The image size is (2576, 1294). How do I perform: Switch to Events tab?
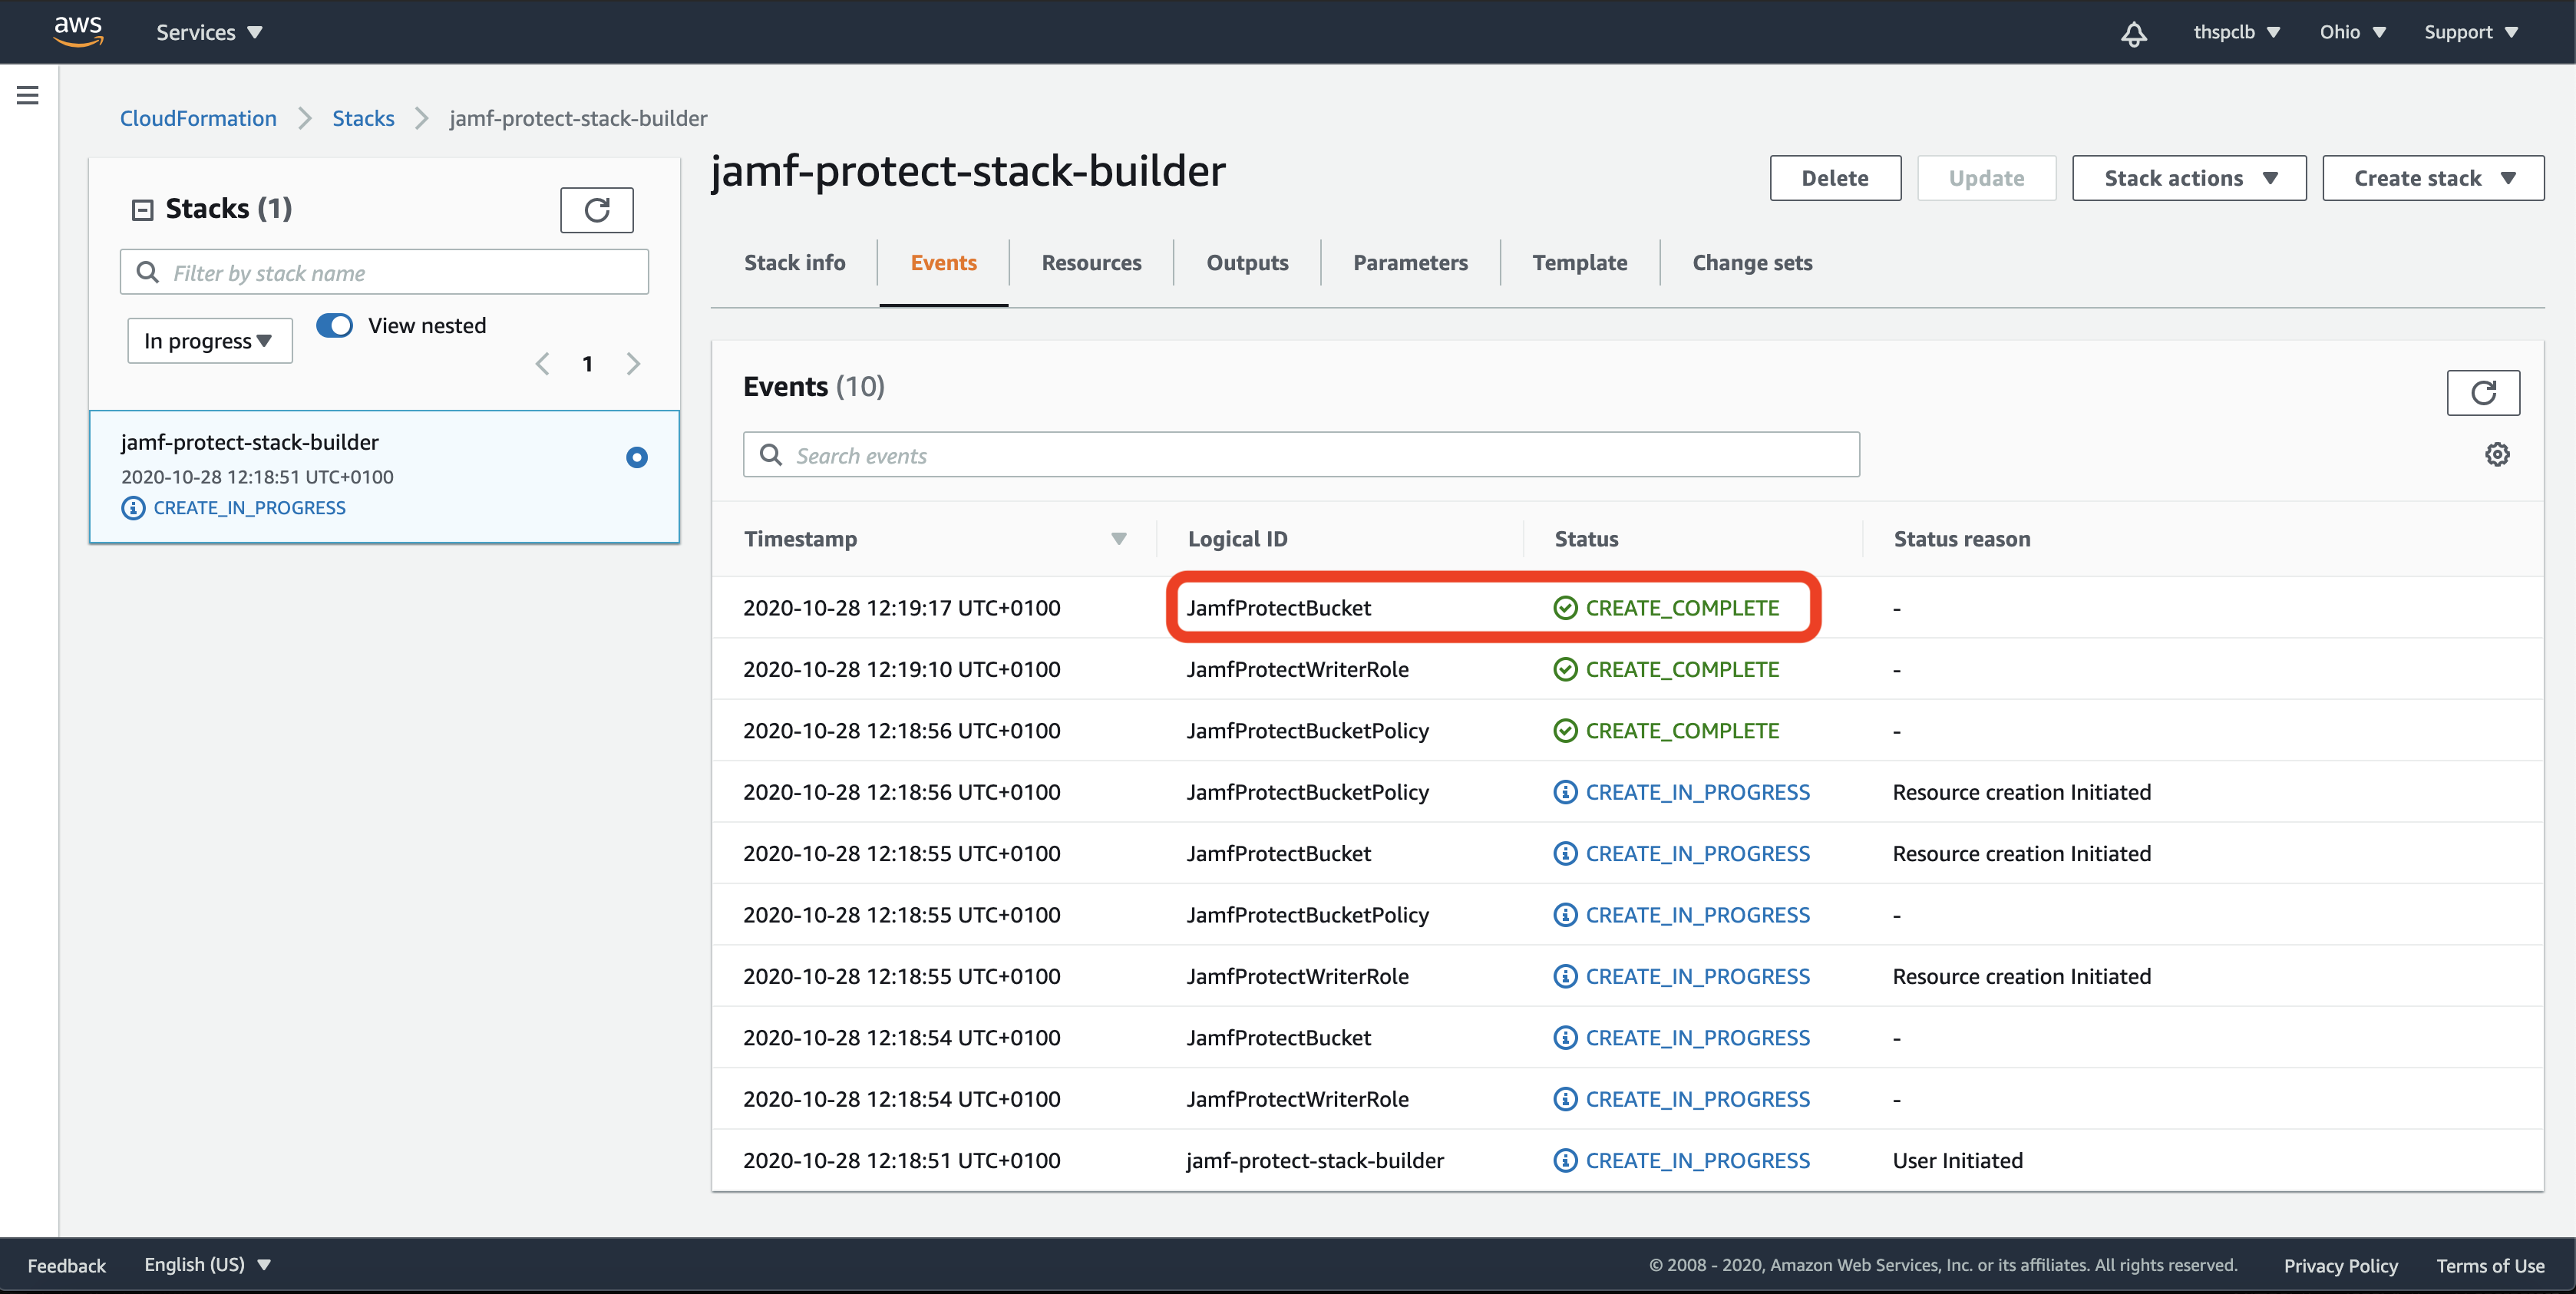(x=943, y=263)
